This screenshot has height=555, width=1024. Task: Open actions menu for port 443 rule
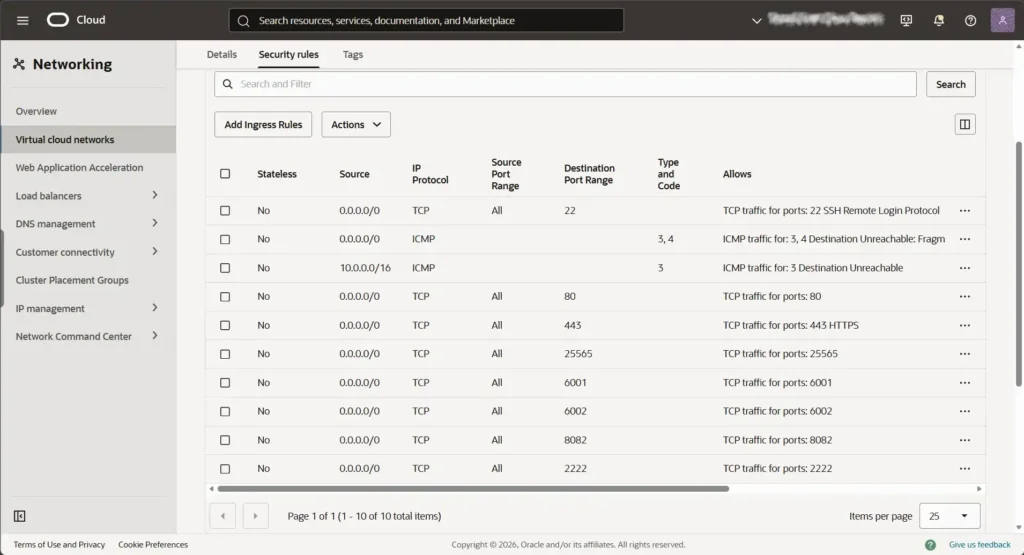tap(965, 325)
